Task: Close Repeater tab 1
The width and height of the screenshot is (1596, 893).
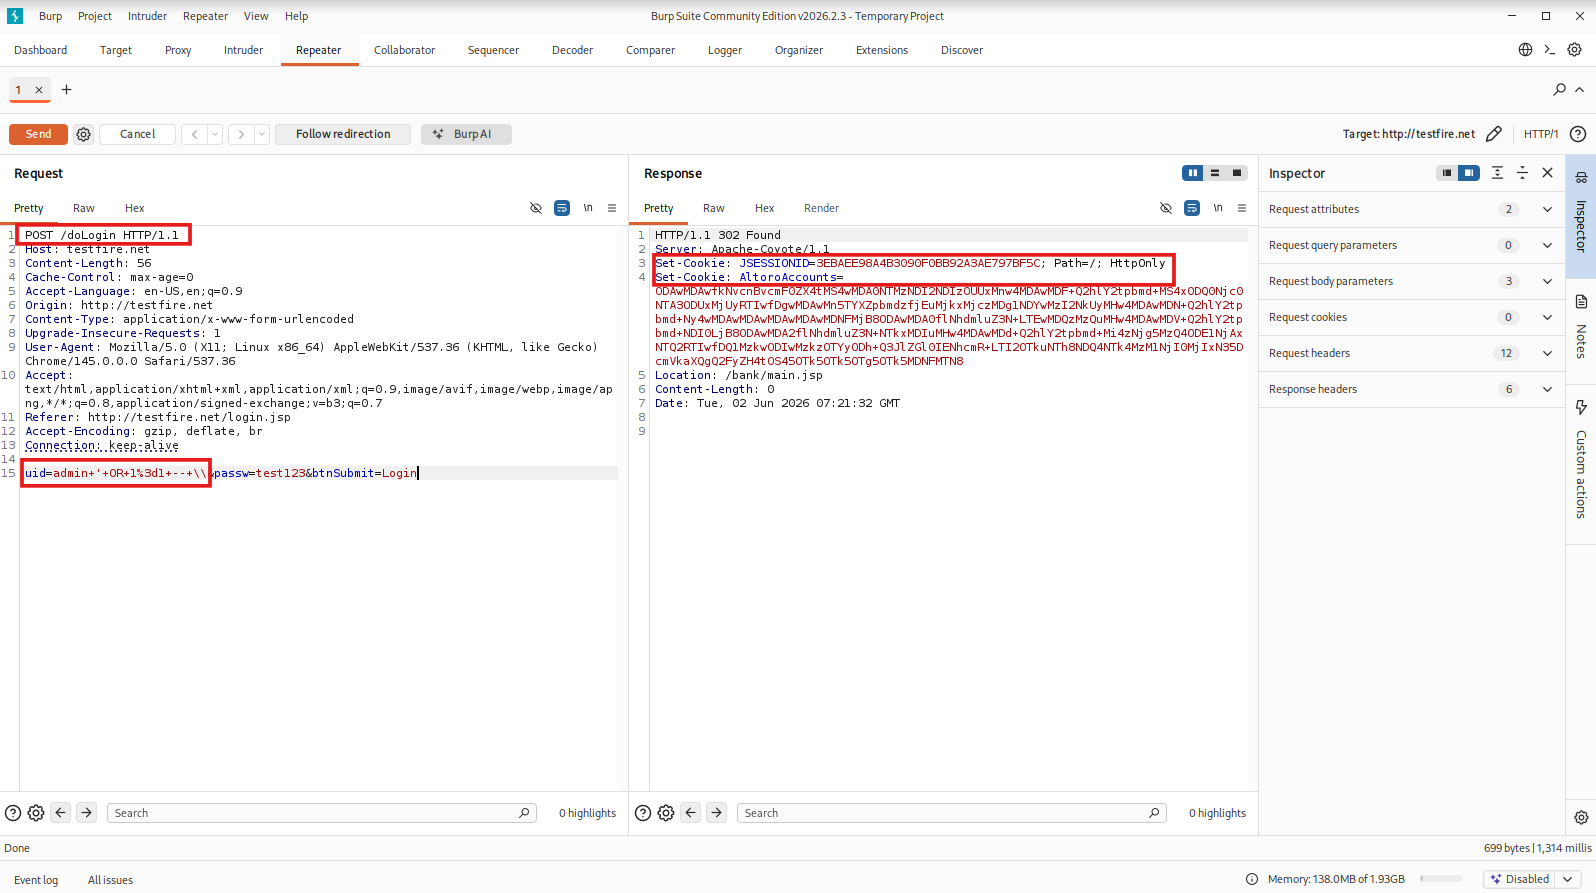Action: pos(39,90)
